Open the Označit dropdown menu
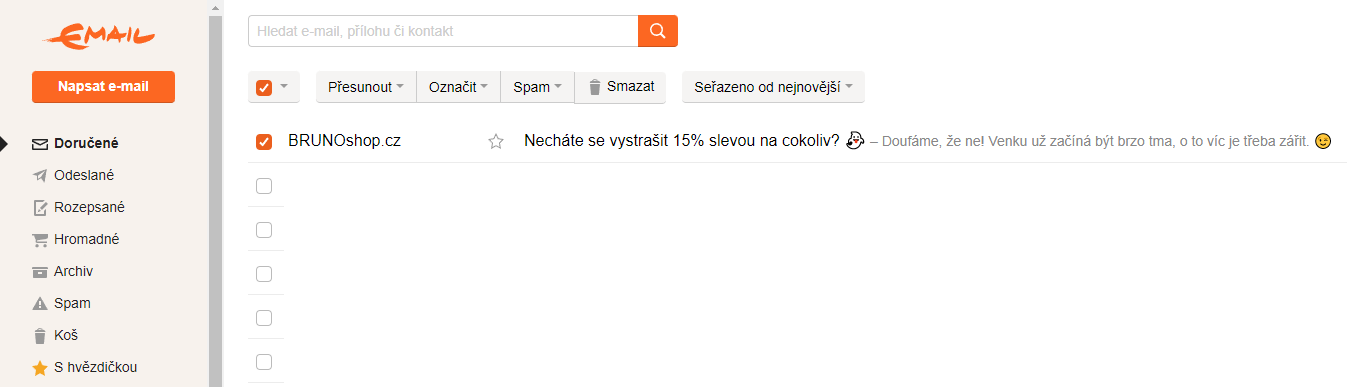The height and width of the screenshot is (387, 1347). [x=458, y=87]
